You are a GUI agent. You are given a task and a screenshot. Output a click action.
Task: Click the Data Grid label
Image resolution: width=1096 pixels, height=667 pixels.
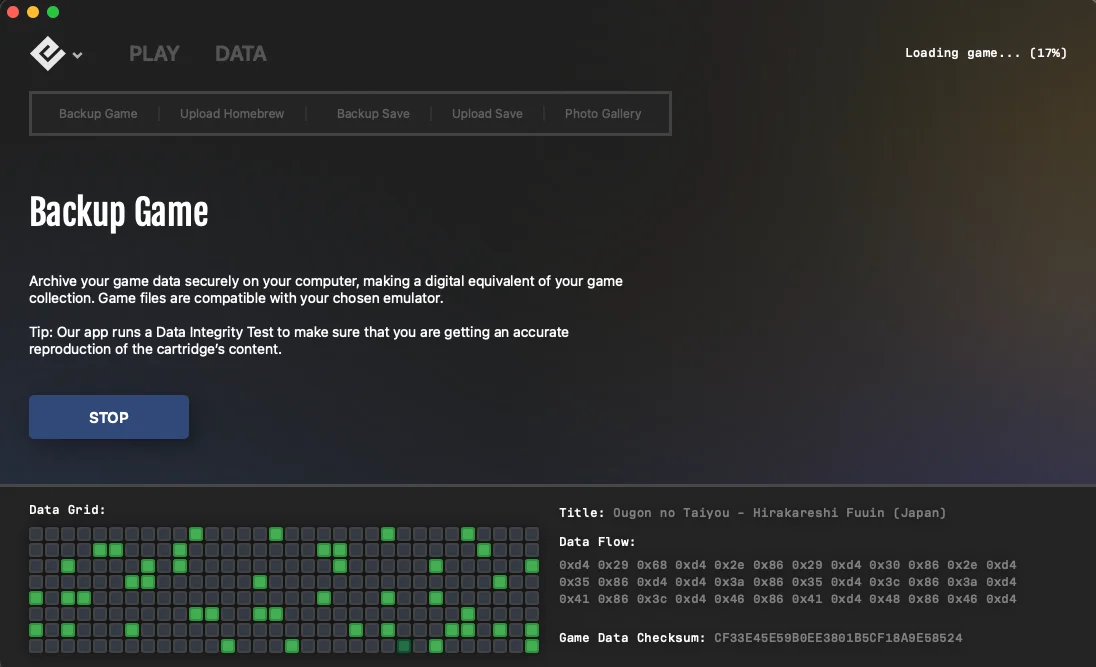click(67, 510)
